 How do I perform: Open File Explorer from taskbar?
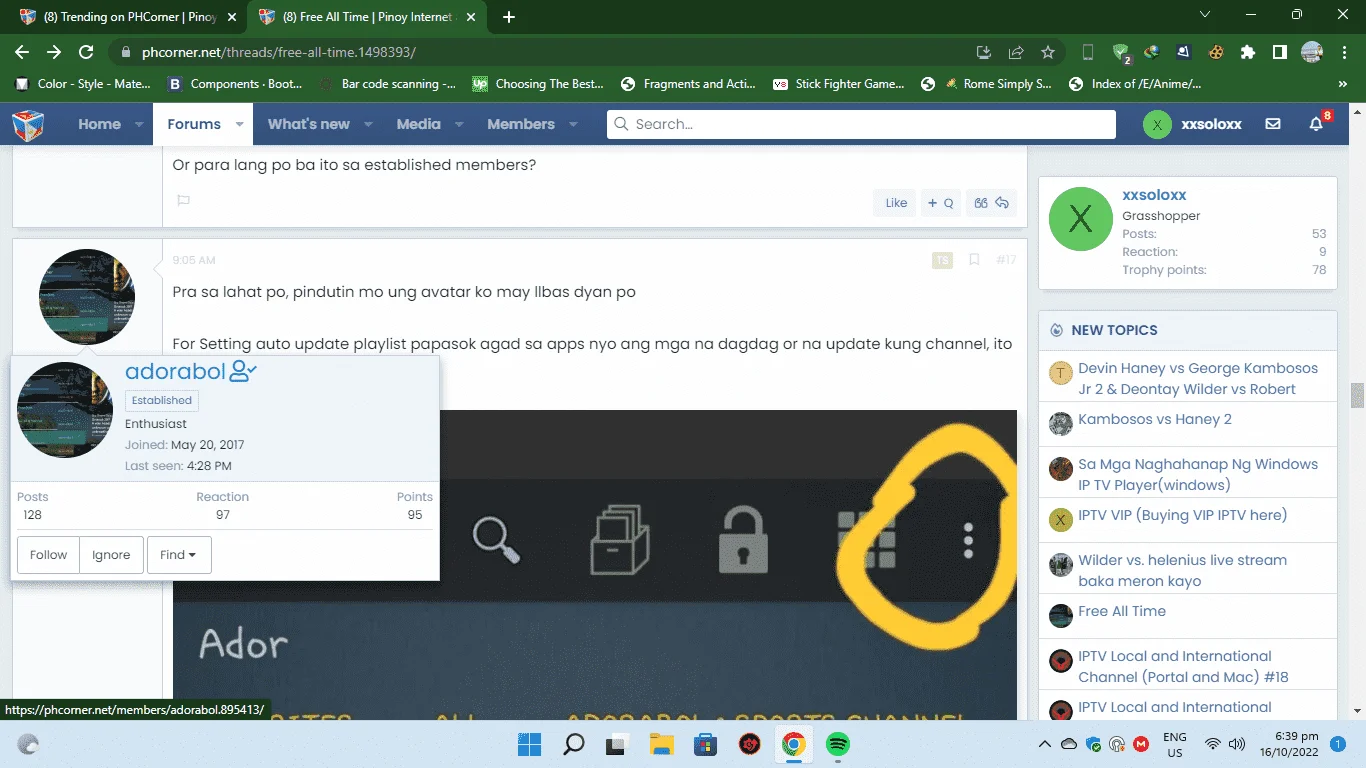pyautogui.click(x=661, y=744)
